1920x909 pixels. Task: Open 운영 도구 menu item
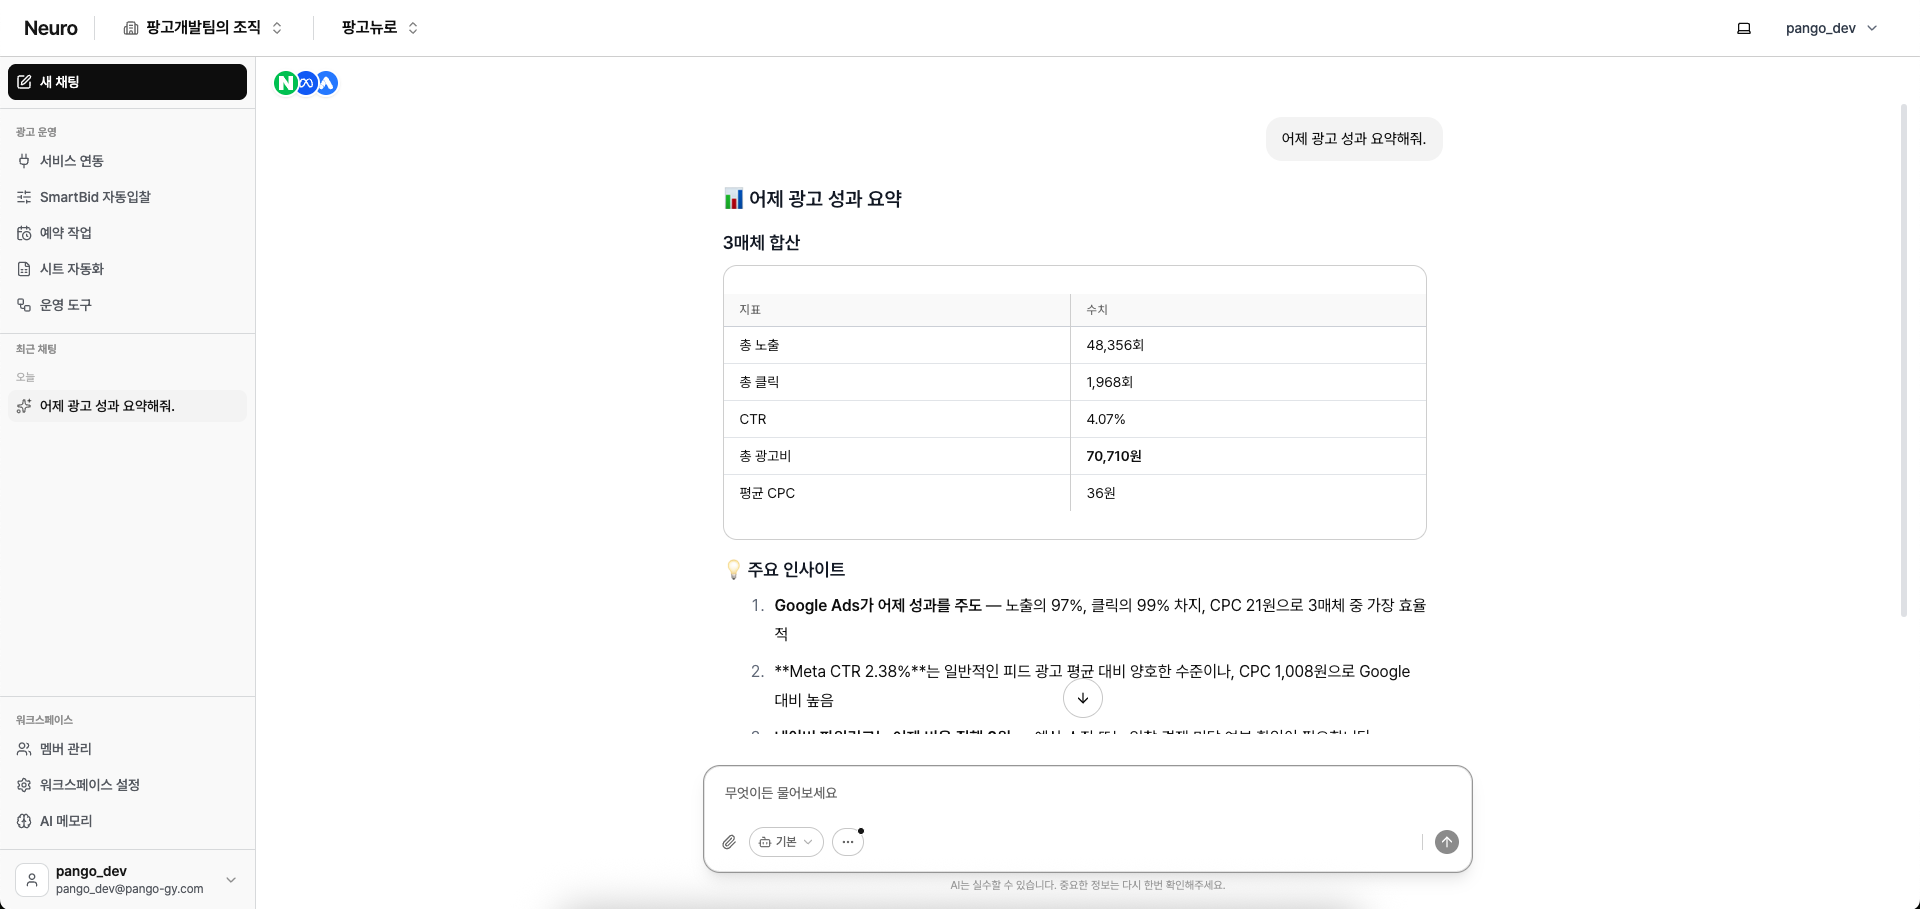(x=127, y=305)
